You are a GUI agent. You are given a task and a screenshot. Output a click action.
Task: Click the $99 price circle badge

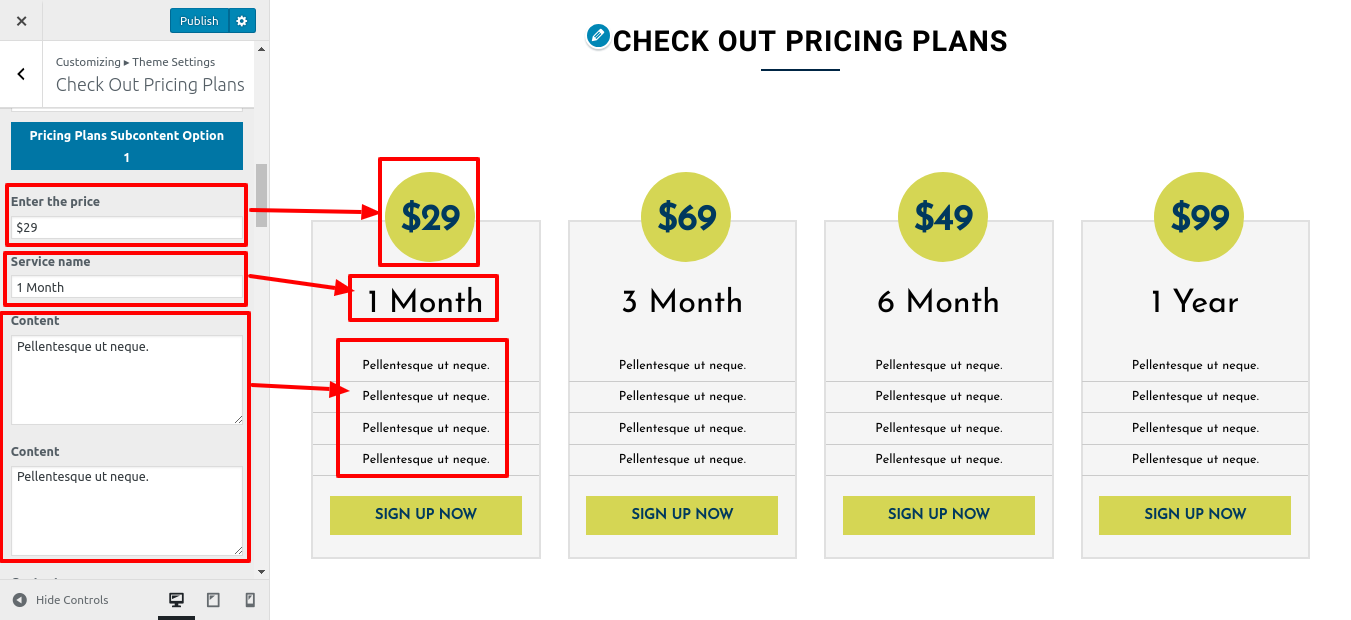1198,217
